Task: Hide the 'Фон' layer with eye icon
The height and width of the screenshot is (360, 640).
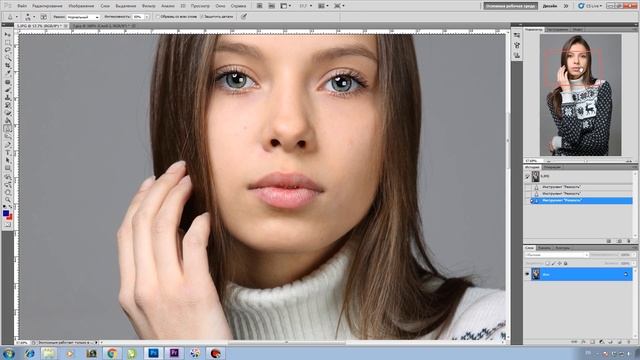Action: click(x=527, y=274)
